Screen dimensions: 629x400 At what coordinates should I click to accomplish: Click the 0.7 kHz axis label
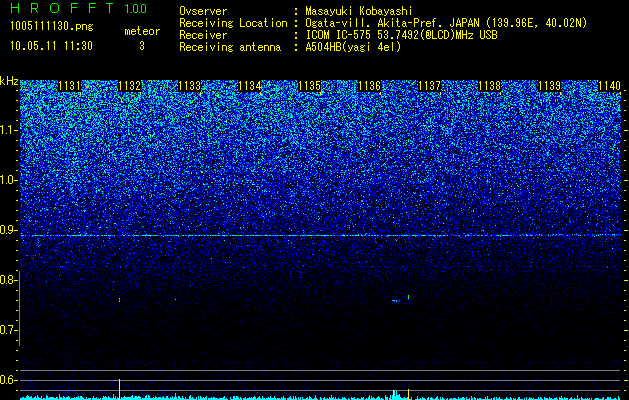click(x=7, y=330)
